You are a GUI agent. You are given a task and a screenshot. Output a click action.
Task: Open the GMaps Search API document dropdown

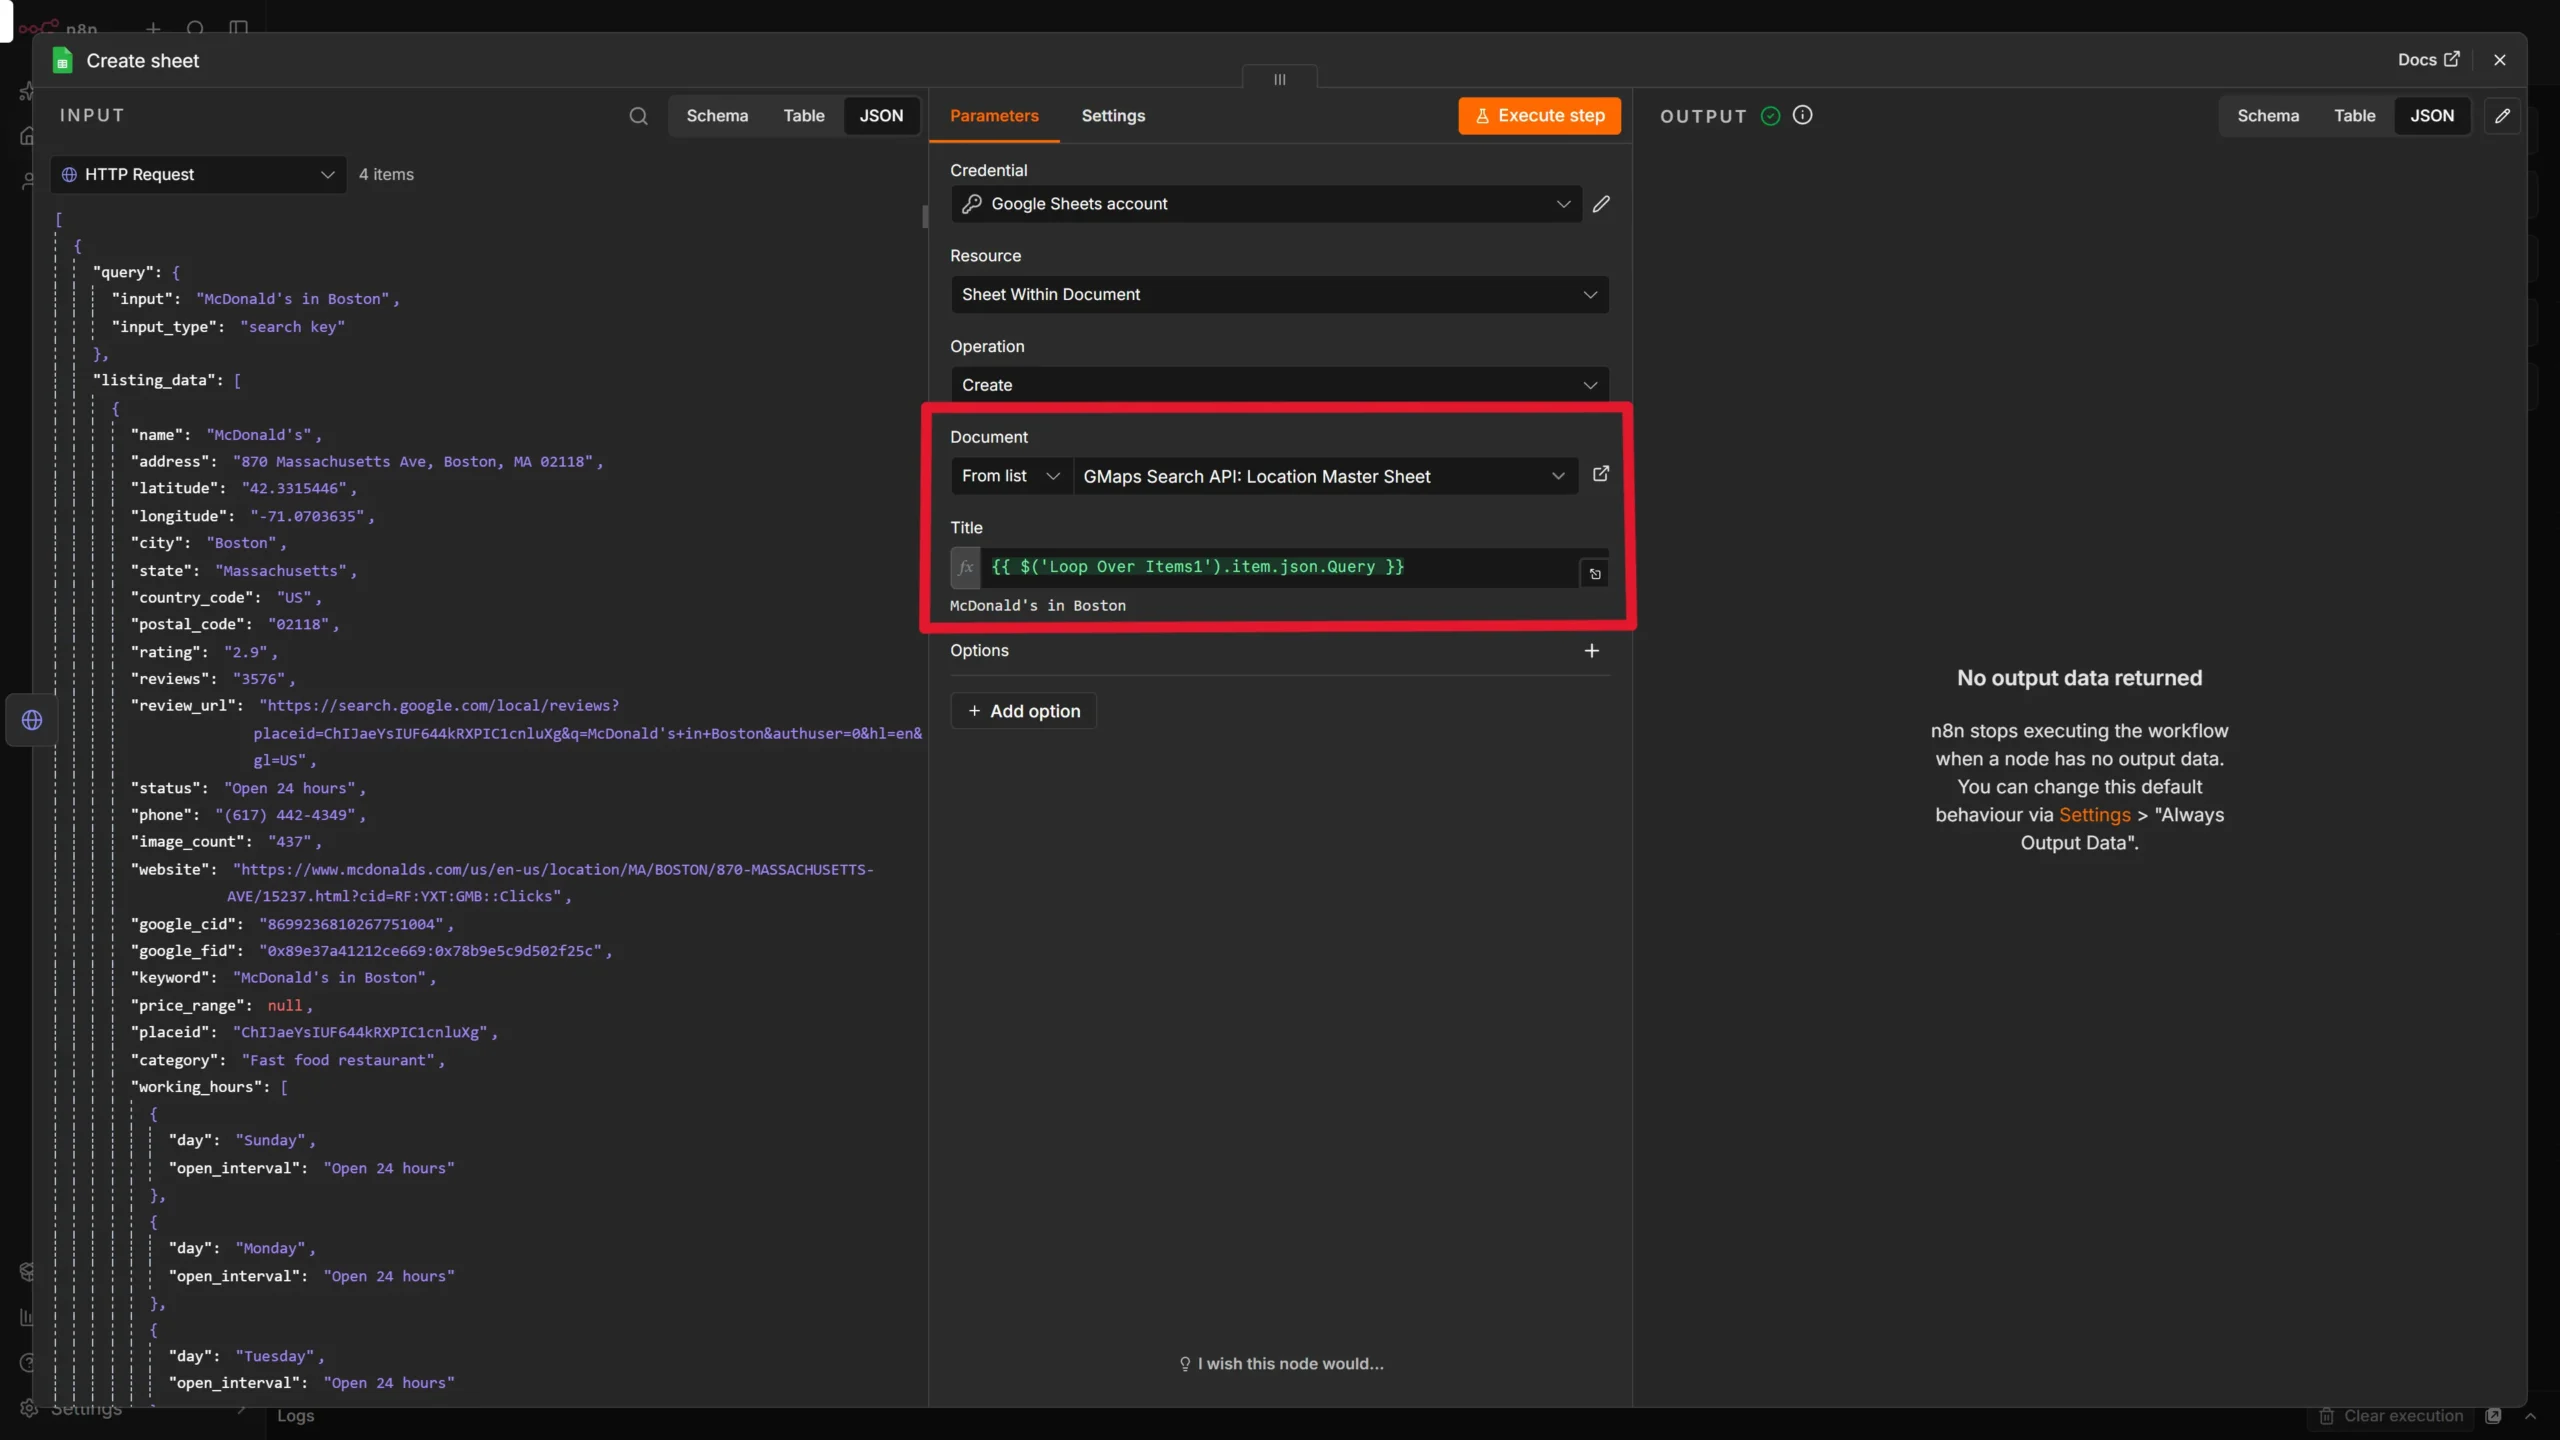(x=1325, y=476)
